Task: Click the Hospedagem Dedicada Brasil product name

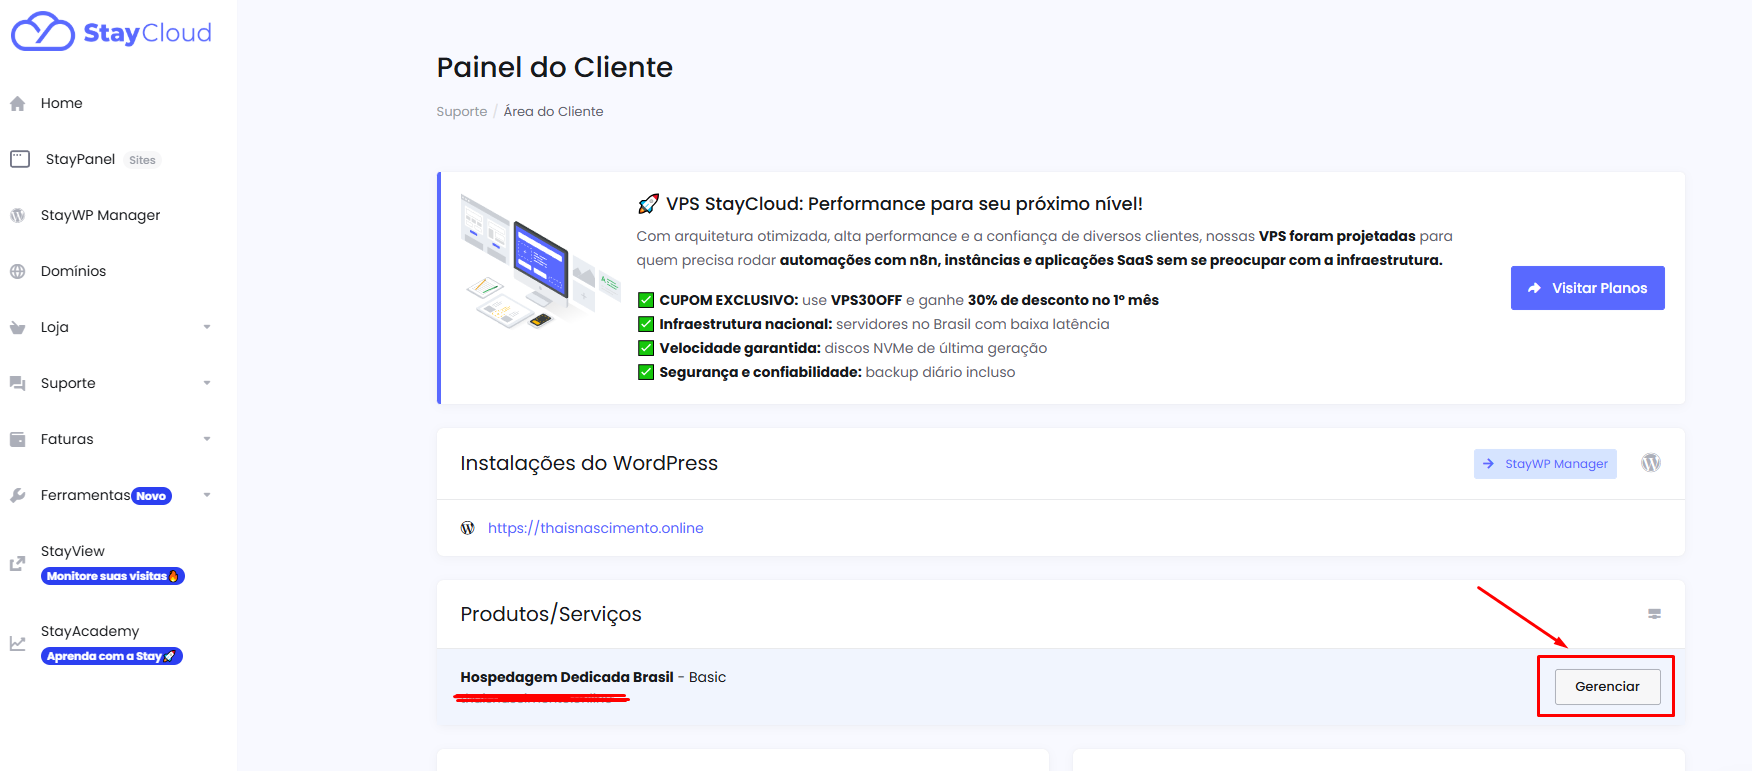Action: pyautogui.click(x=566, y=677)
